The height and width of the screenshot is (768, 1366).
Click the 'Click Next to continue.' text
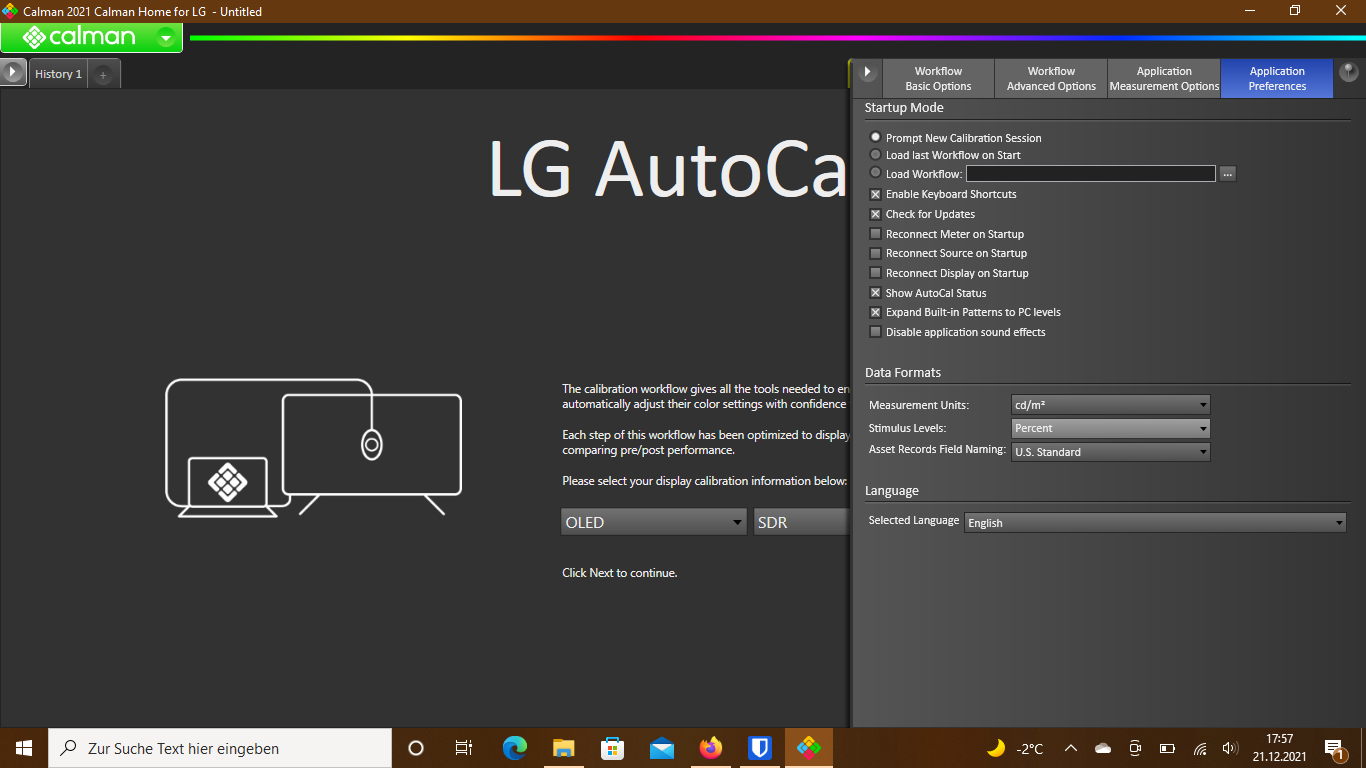tap(620, 573)
